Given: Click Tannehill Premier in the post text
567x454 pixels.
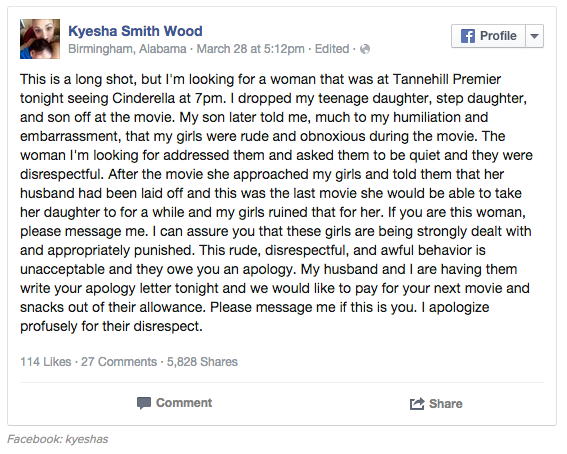Looking at the screenshot, I should [x=447, y=79].
